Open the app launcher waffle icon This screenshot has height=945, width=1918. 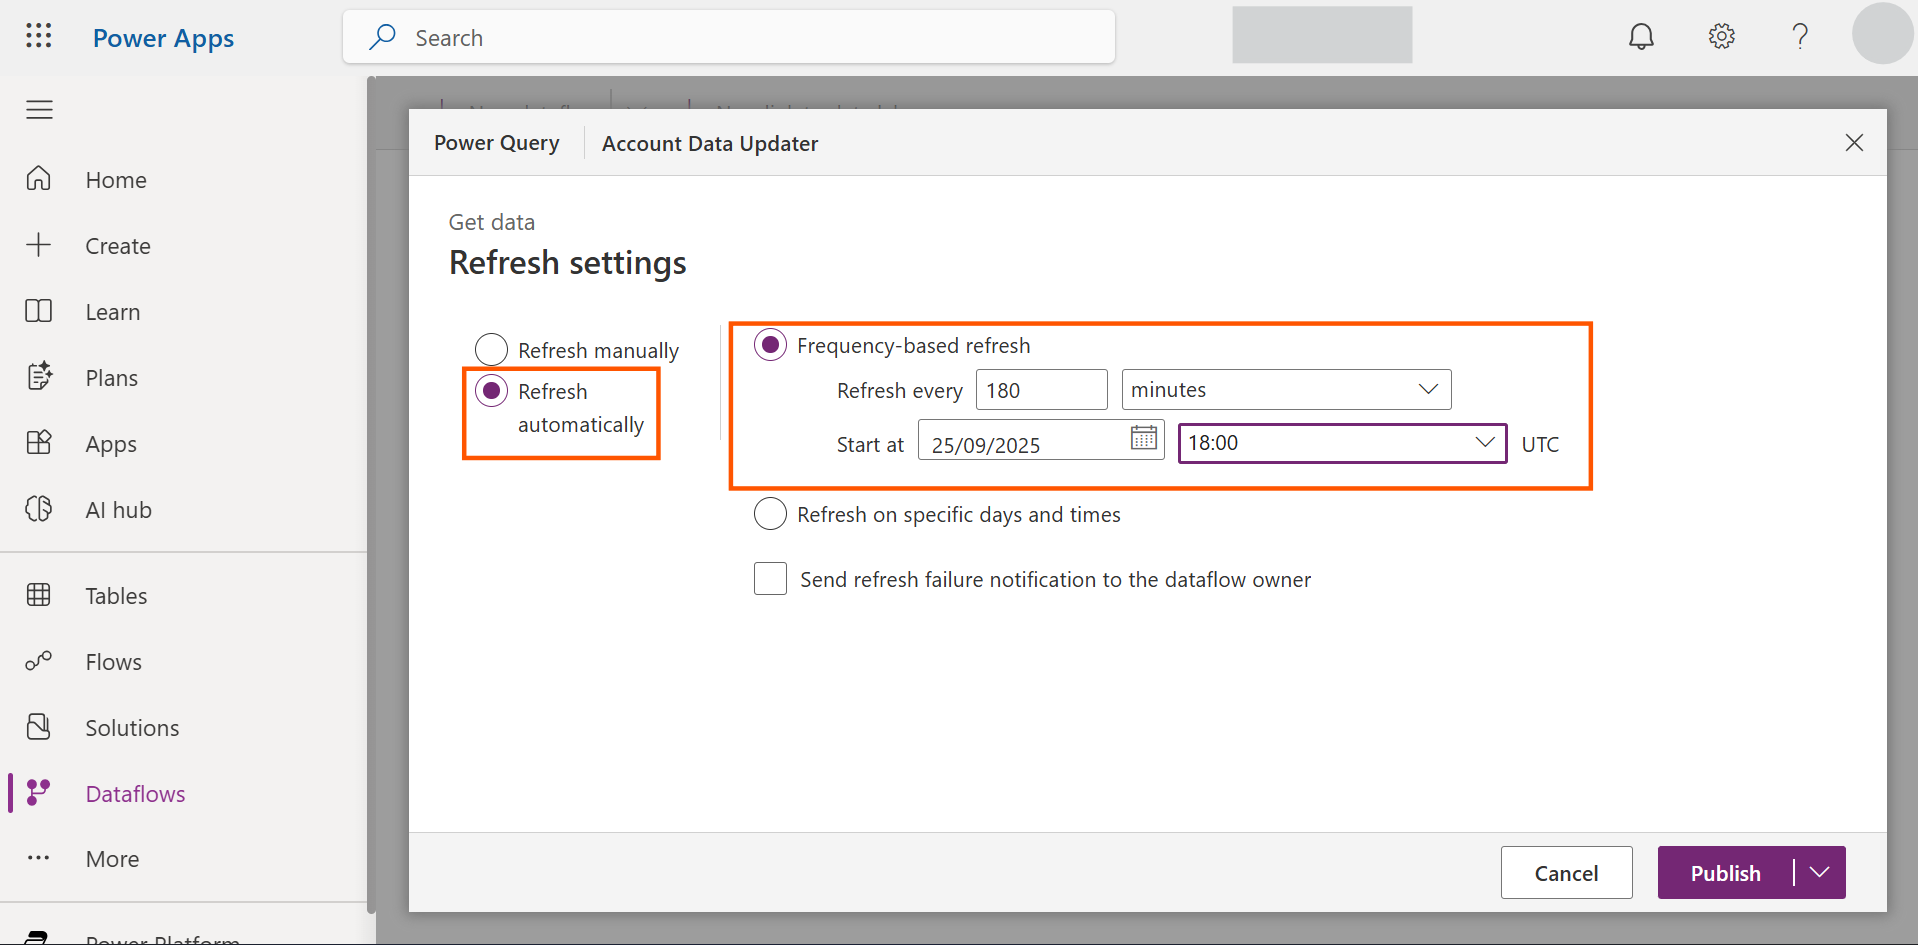tap(38, 37)
